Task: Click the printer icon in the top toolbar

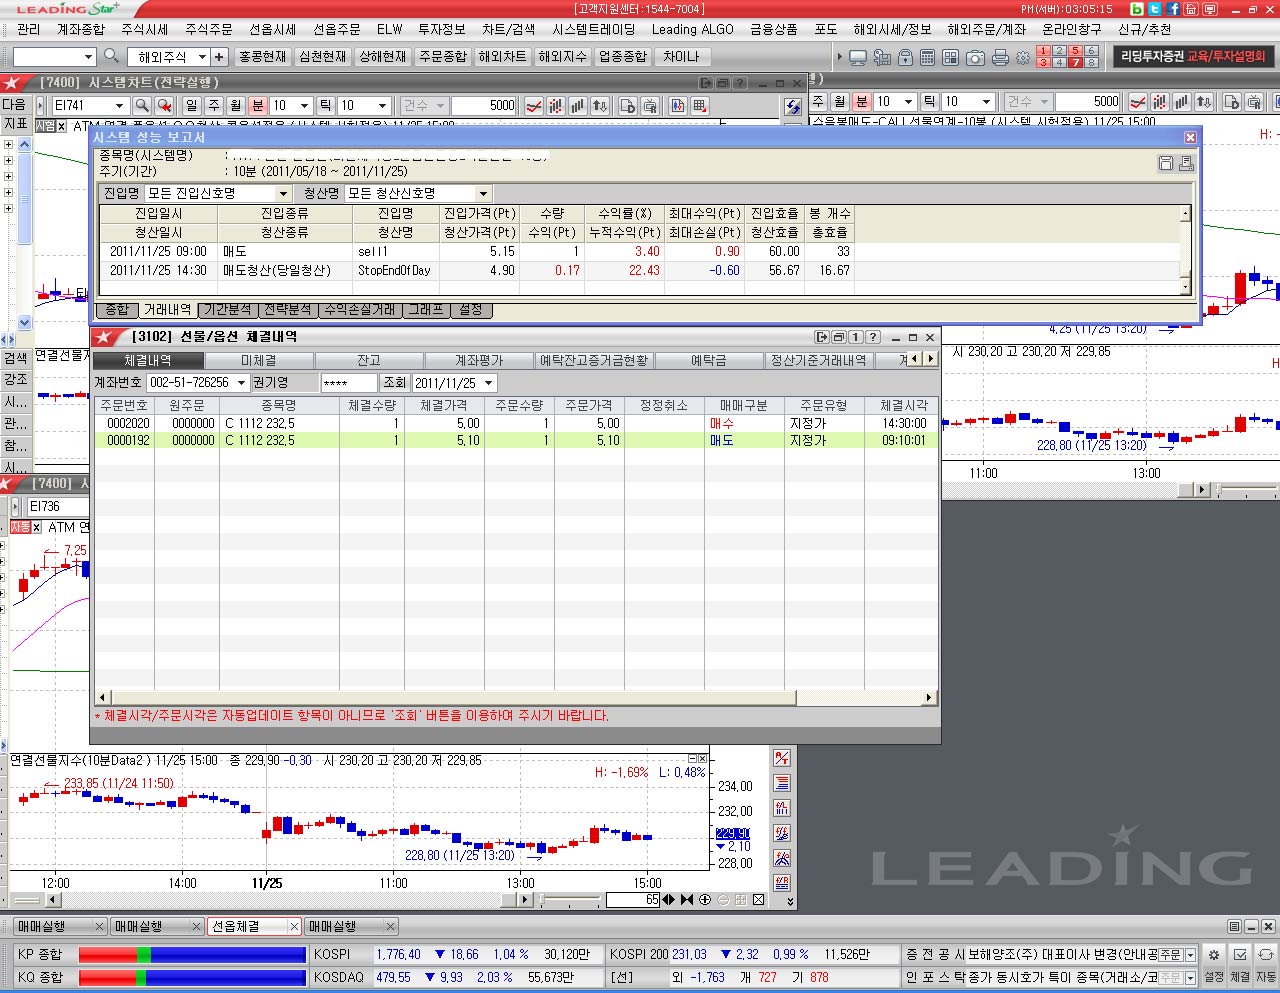Action: (1000, 57)
